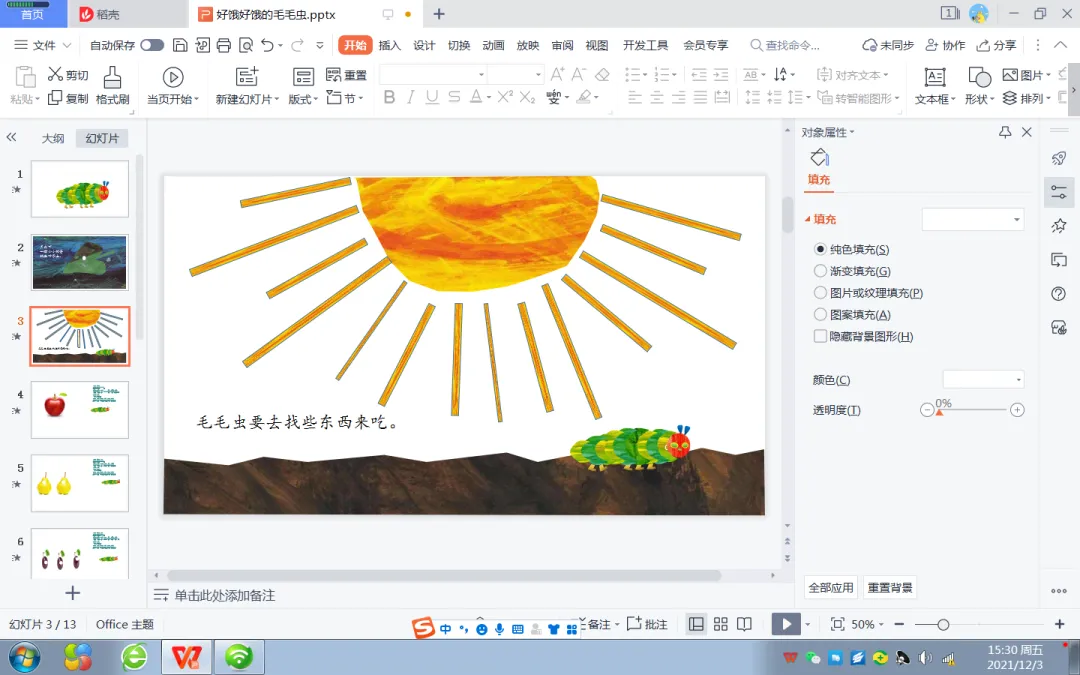Viewport: 1080px width, 675px height.
Task: Open Layout (版式) dropdown
Action: coord(303,99)
